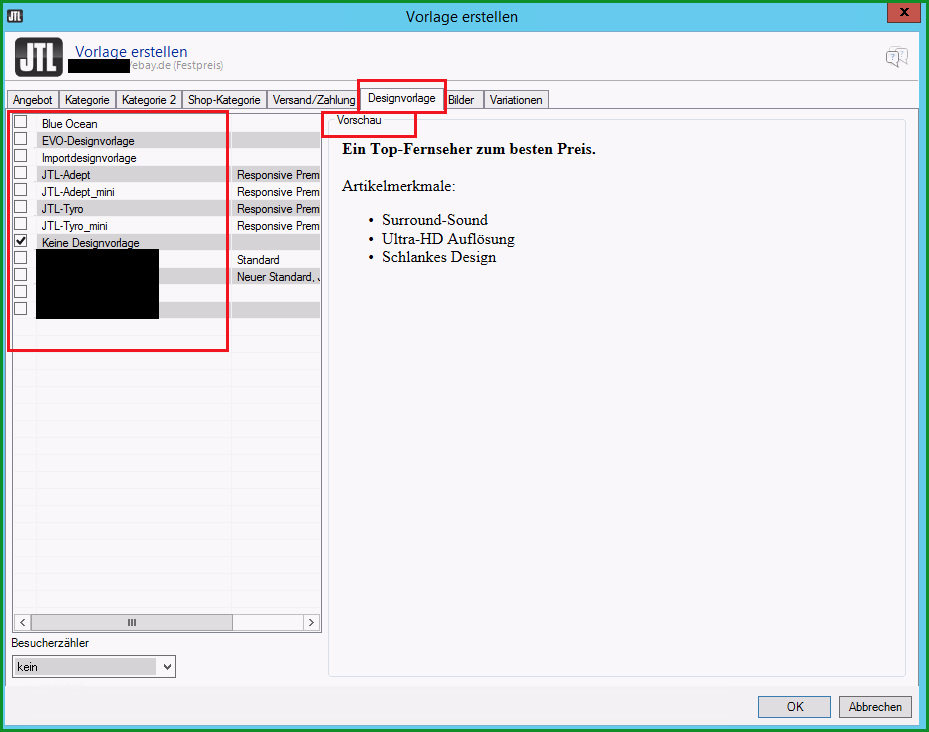This screenshot has height=732, width=929.
Task: Click Schlankes Design bullet in preview
Action: click(439, 257)
